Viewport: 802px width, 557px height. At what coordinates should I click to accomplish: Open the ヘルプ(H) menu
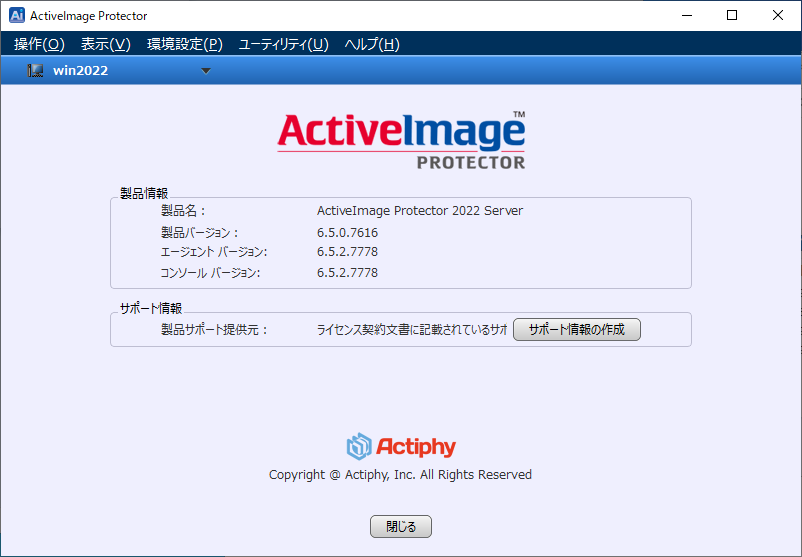372,44
